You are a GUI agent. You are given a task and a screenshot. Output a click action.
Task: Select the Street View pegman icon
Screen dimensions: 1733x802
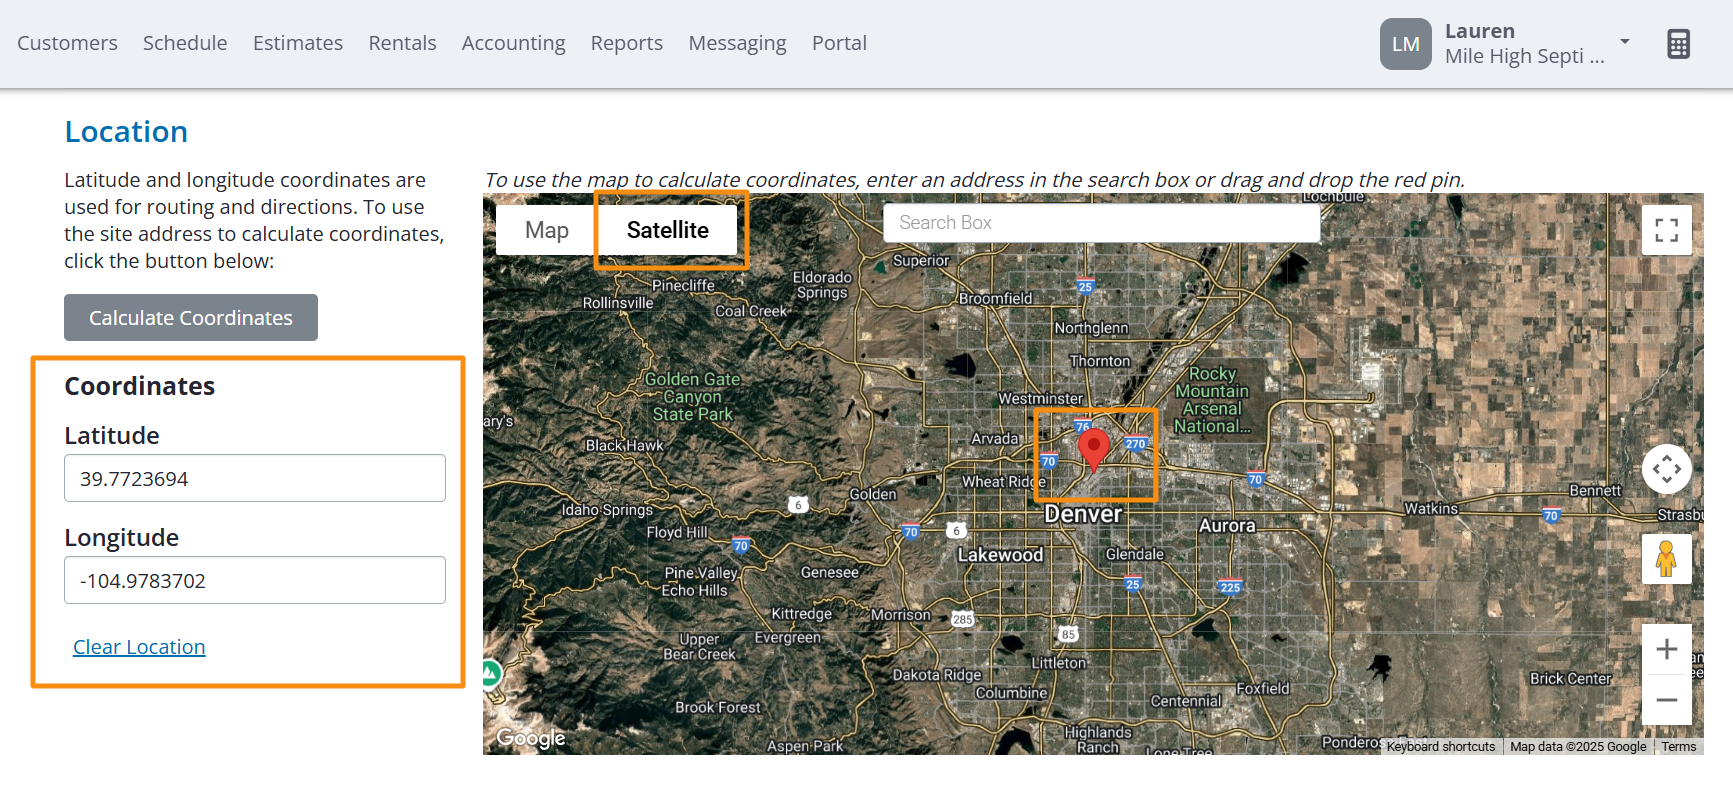[1666, 559]
